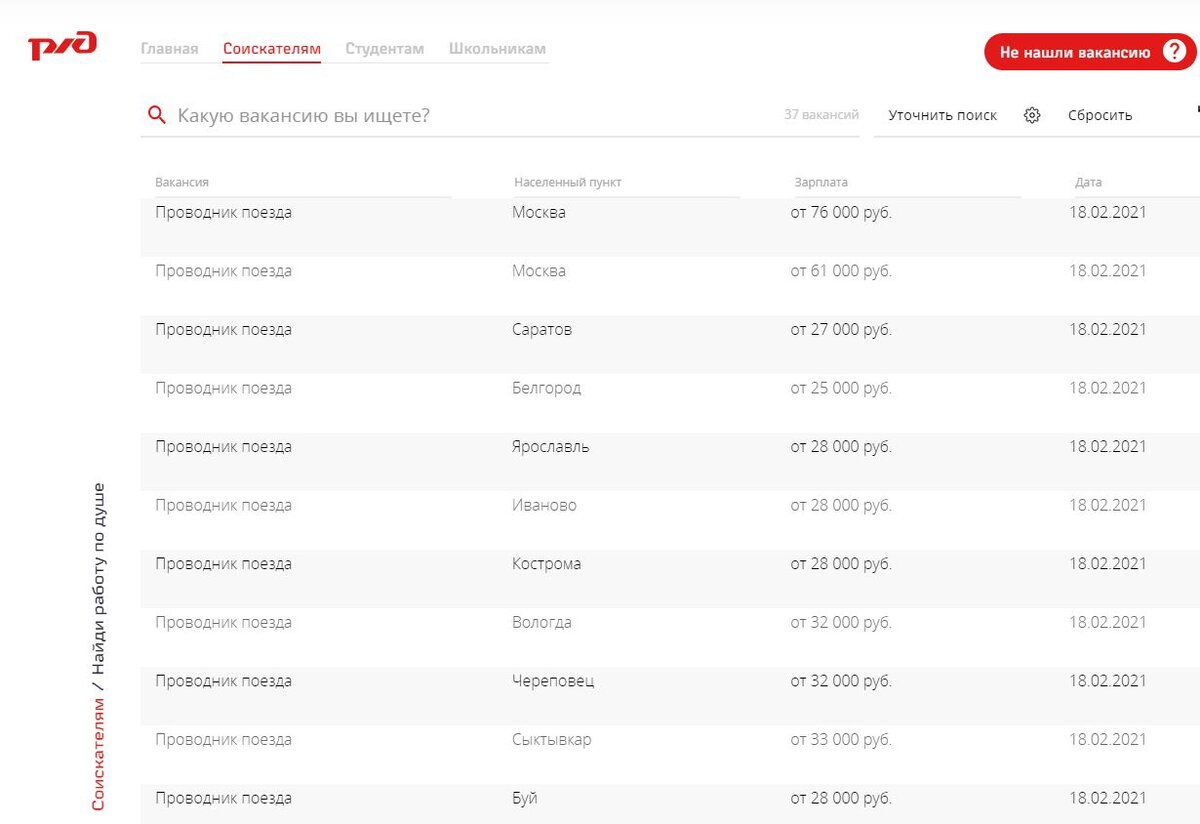Click the Не нашли вакансию button

[1090, 52]
